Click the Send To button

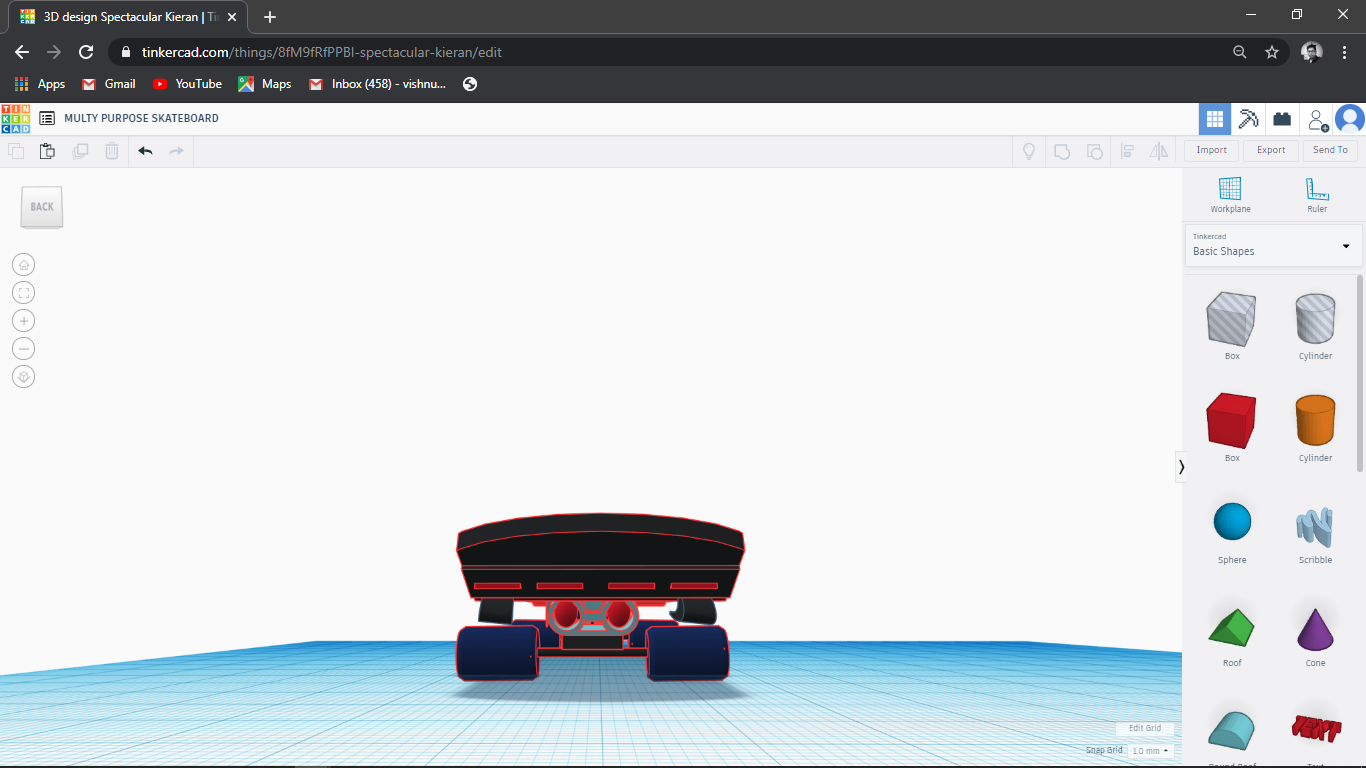pyautogui.click(x=1330, y=150)
